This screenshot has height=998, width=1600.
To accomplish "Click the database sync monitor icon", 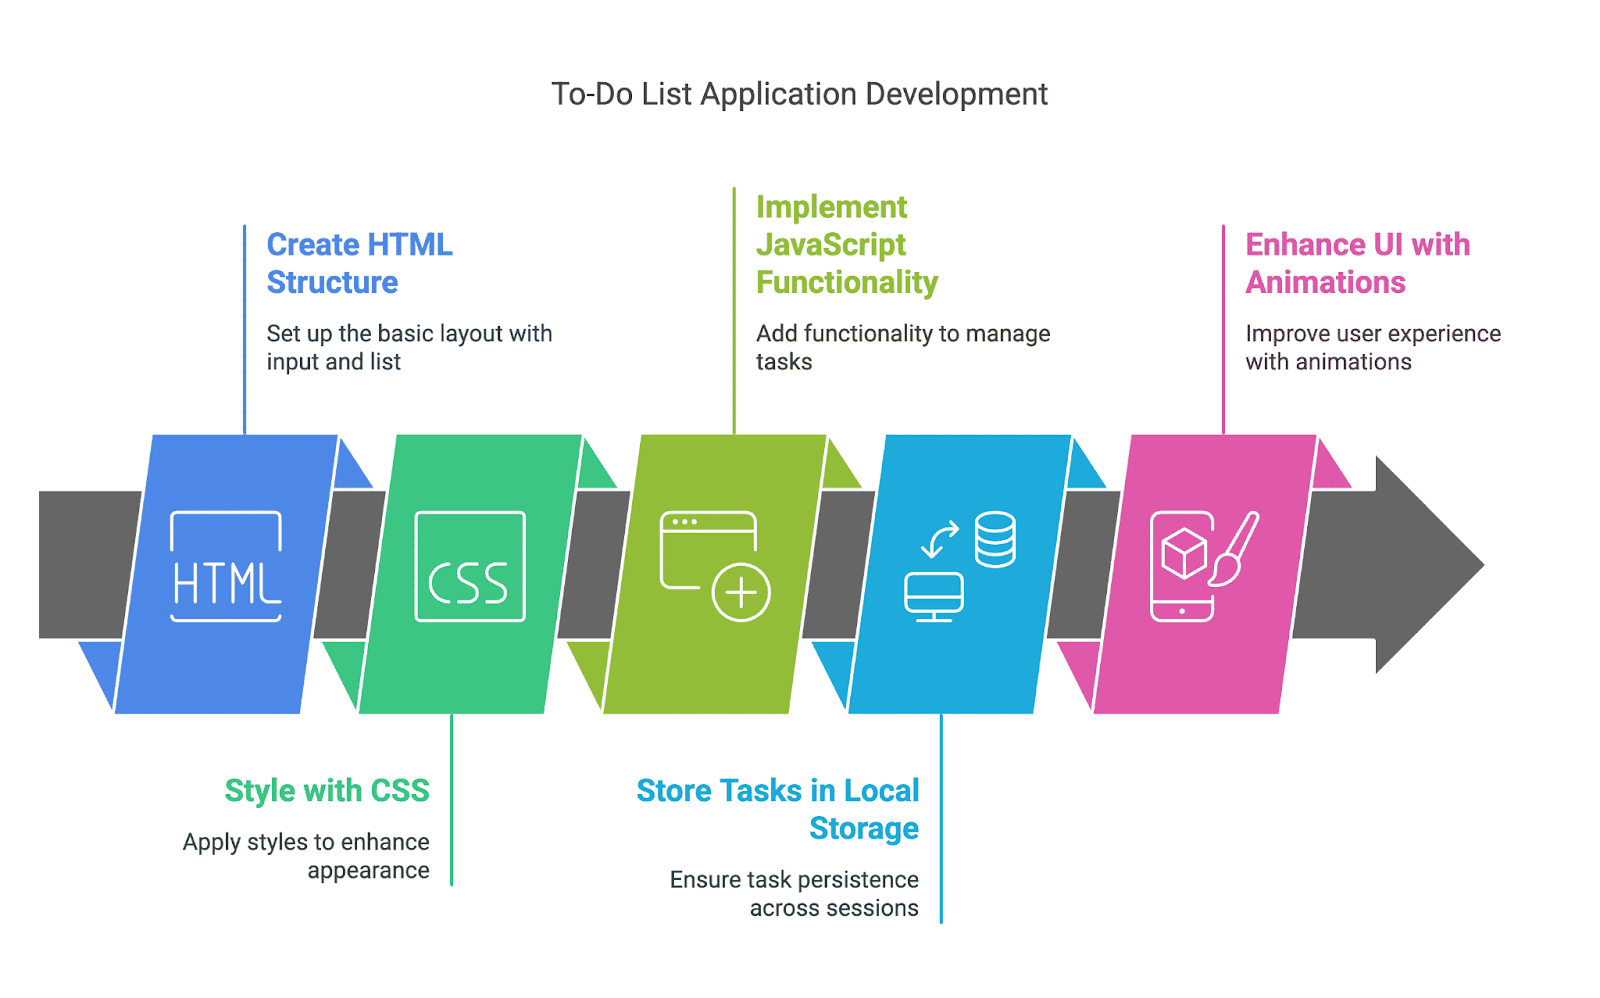I will (960, 566).
